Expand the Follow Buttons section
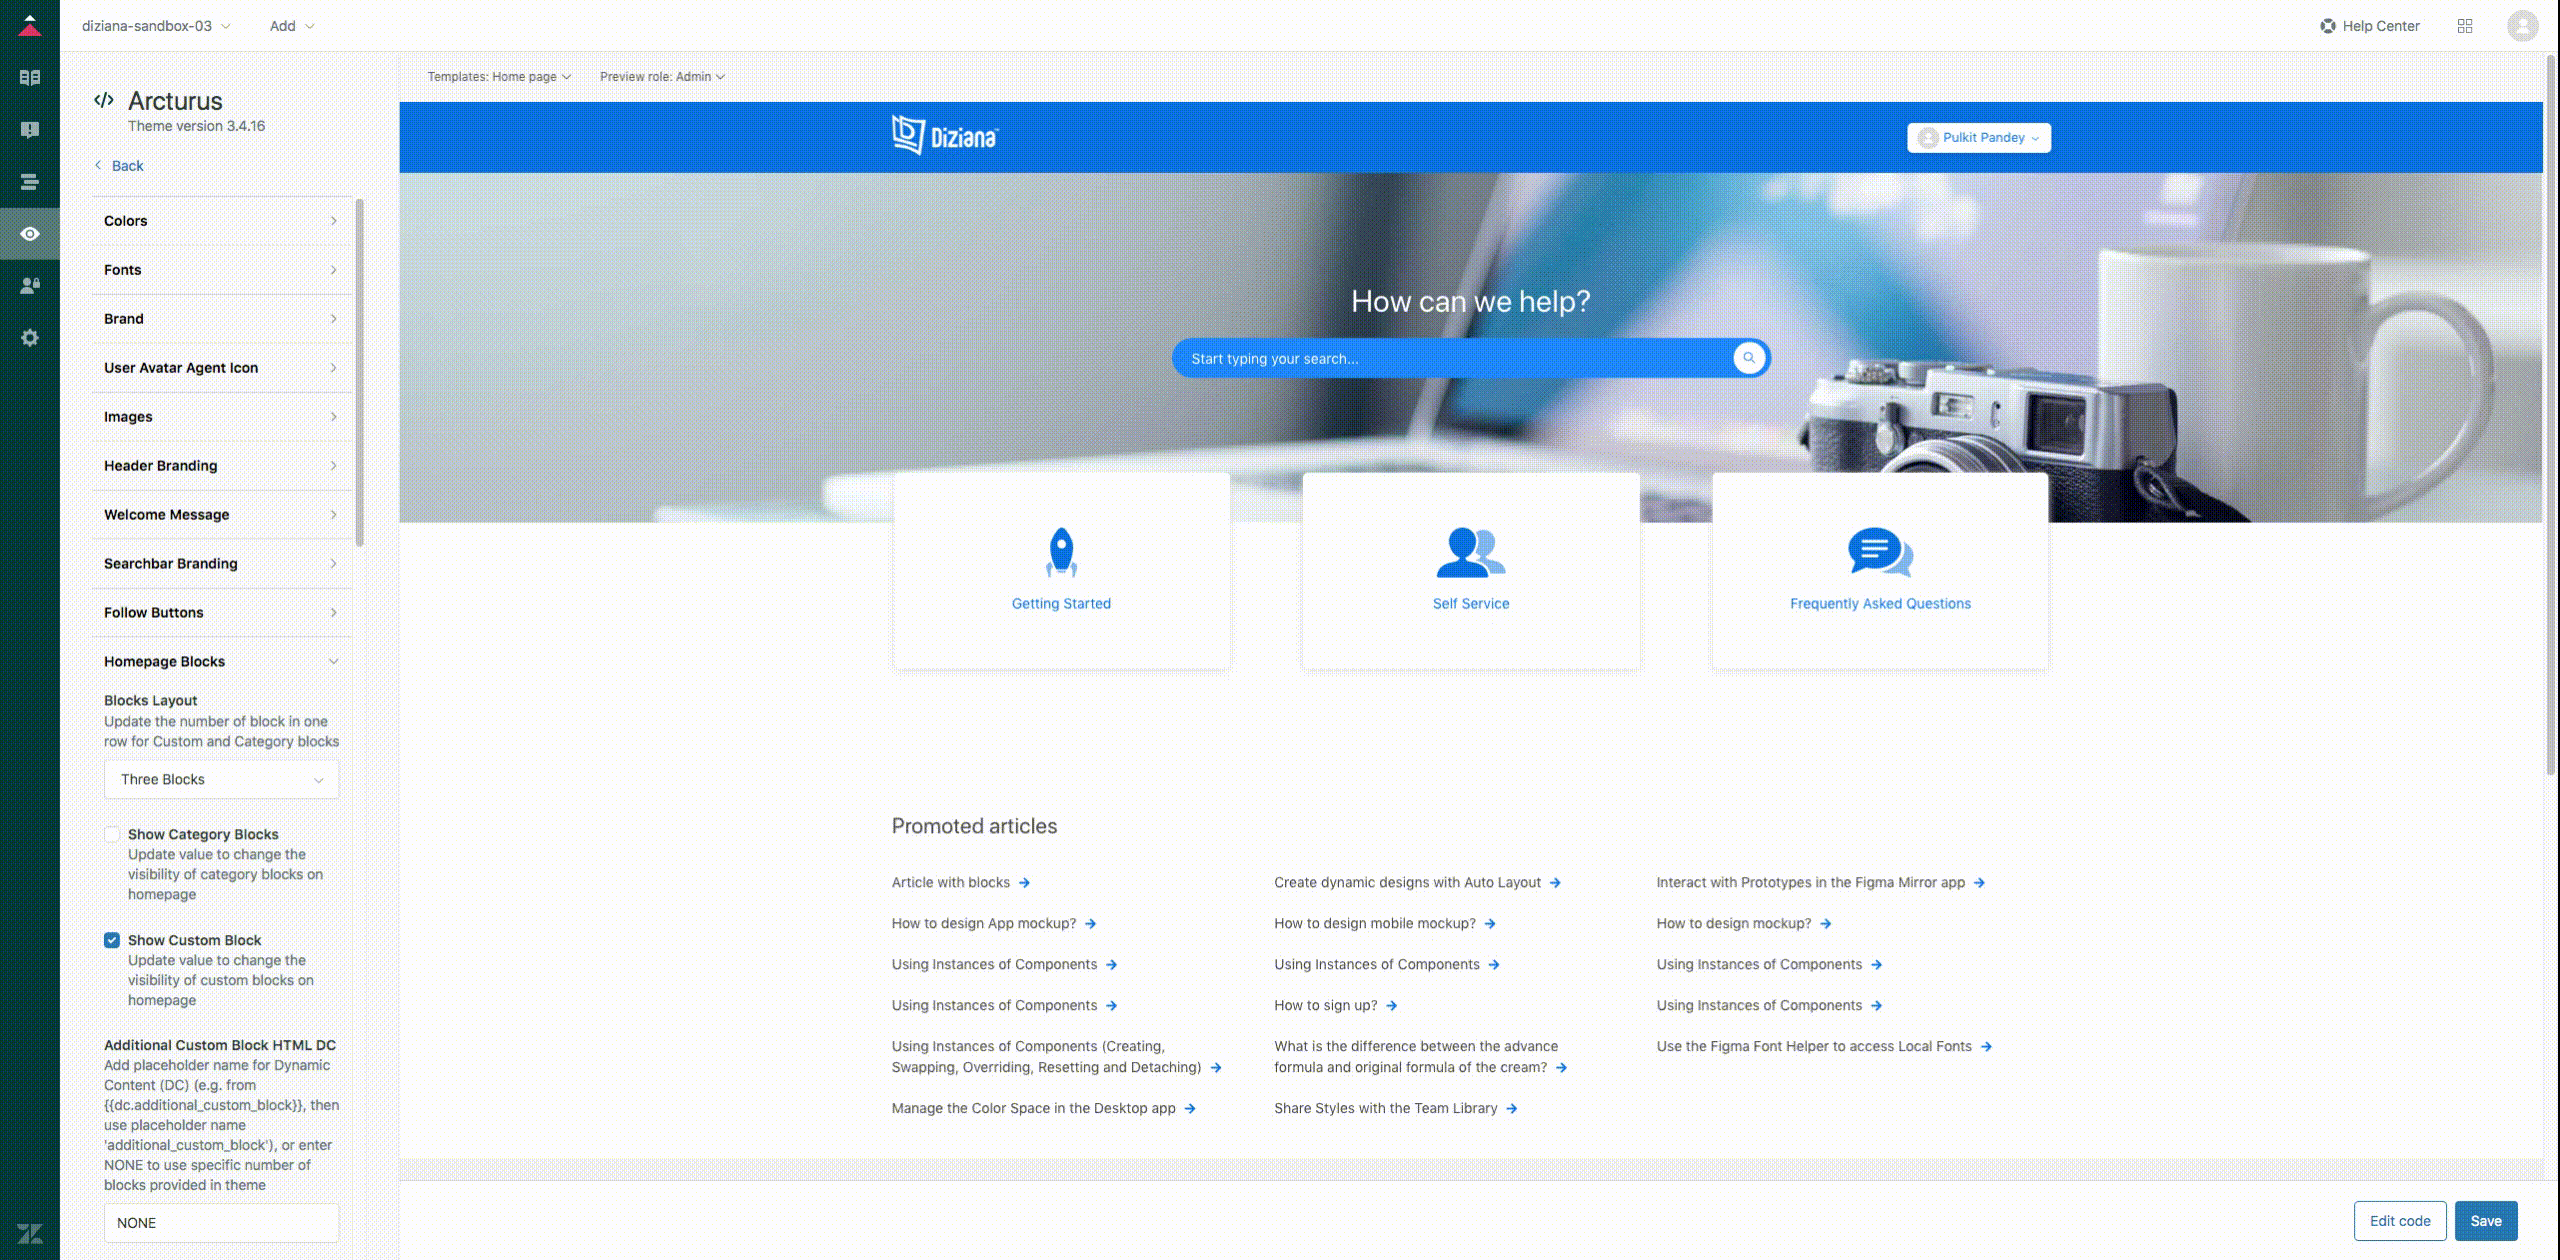Screen dimensions: 2560x1260 [221, 613]
